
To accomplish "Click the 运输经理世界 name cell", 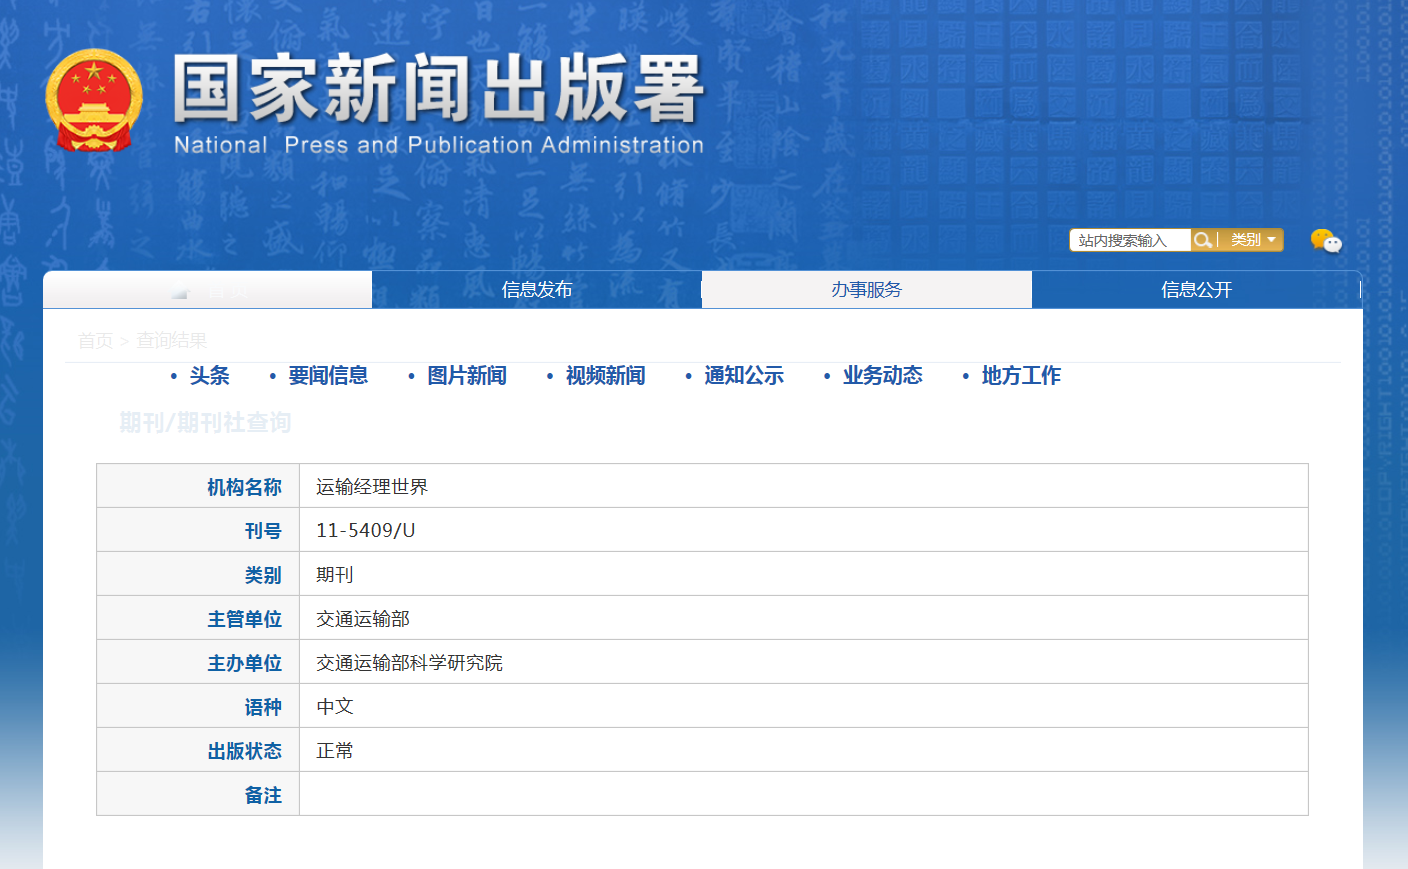I will (372, 487).
